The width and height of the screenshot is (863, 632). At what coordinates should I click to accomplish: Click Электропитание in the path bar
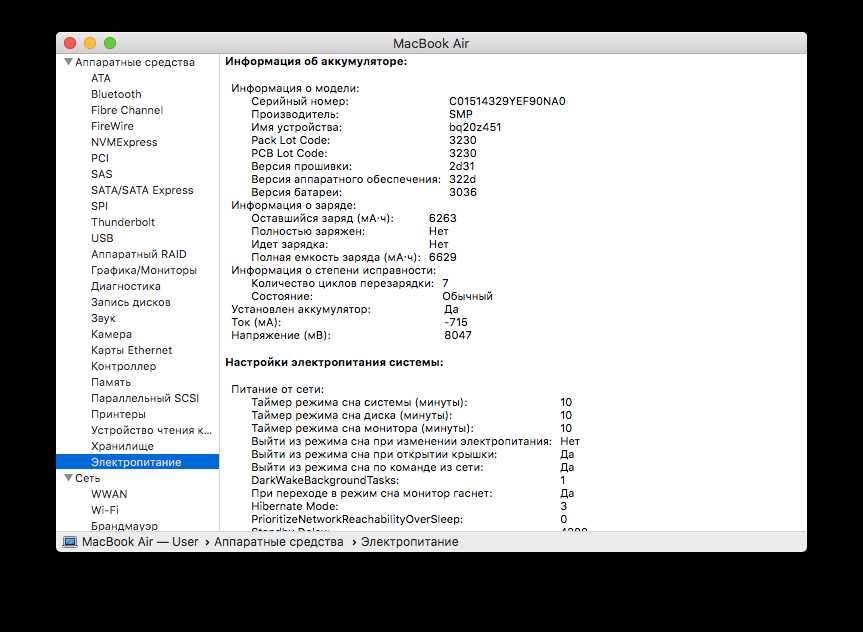(x=409, y=541)
